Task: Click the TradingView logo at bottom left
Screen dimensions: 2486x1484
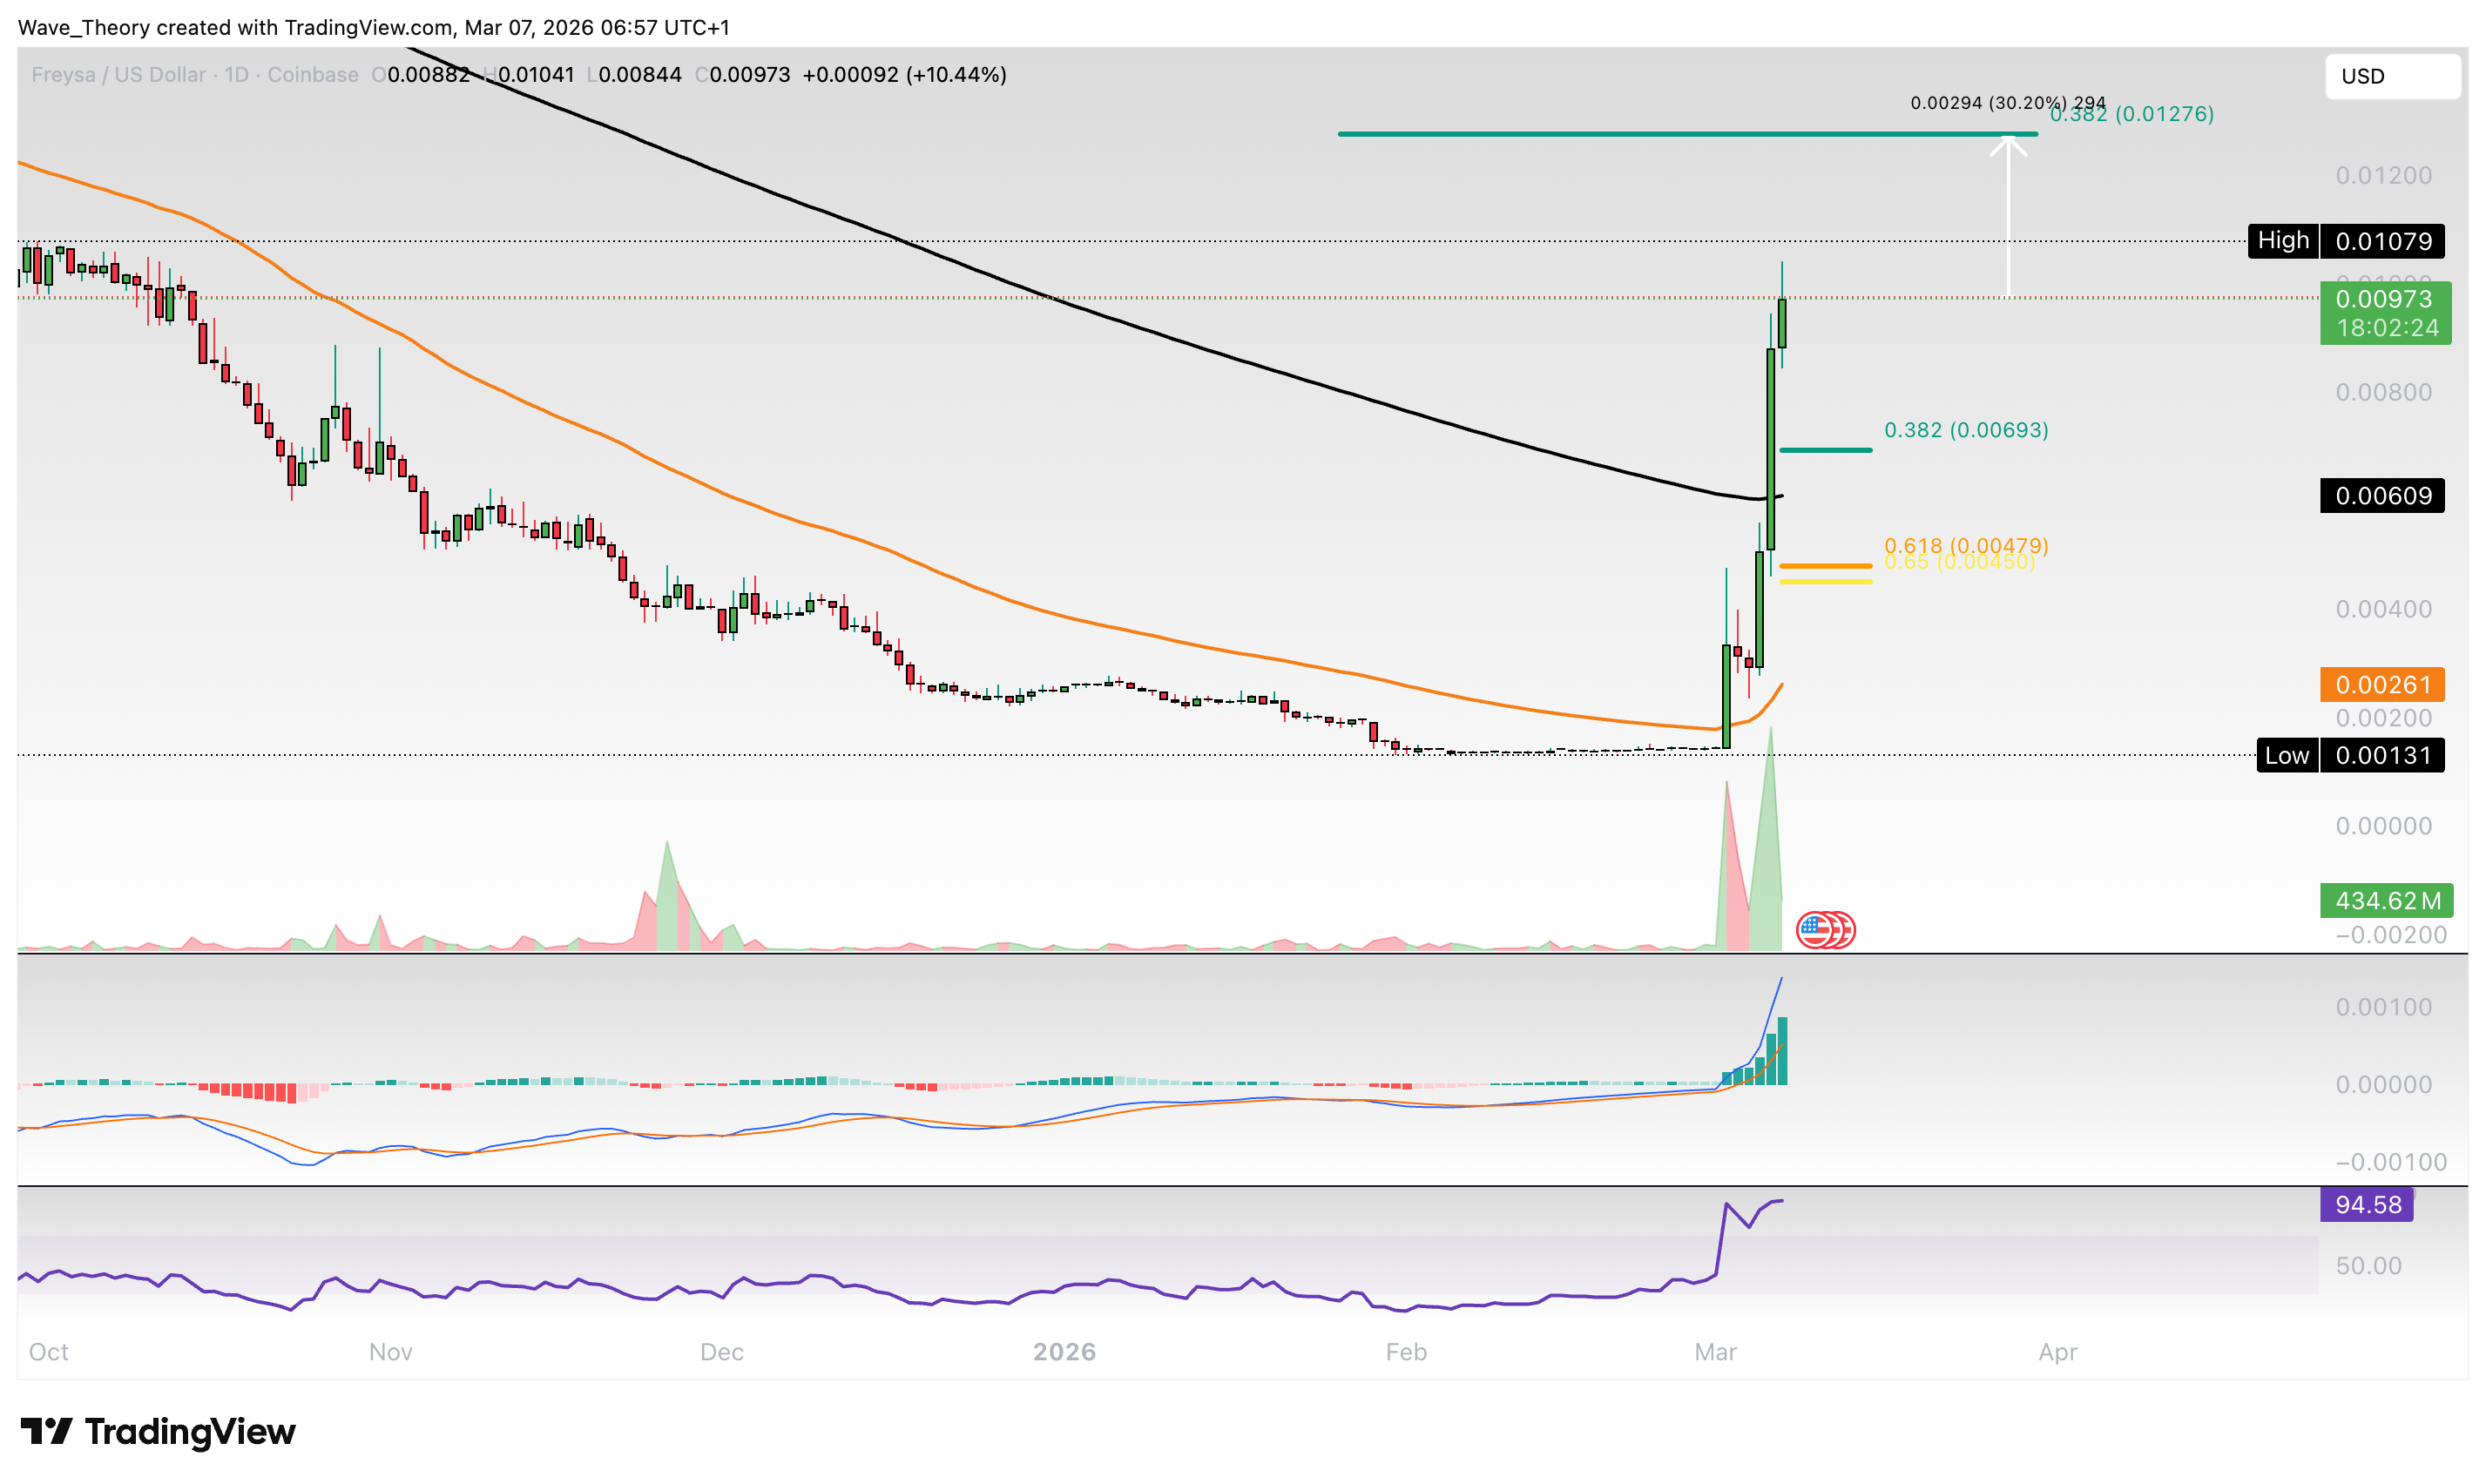Action: click(x=158, y=1432)
